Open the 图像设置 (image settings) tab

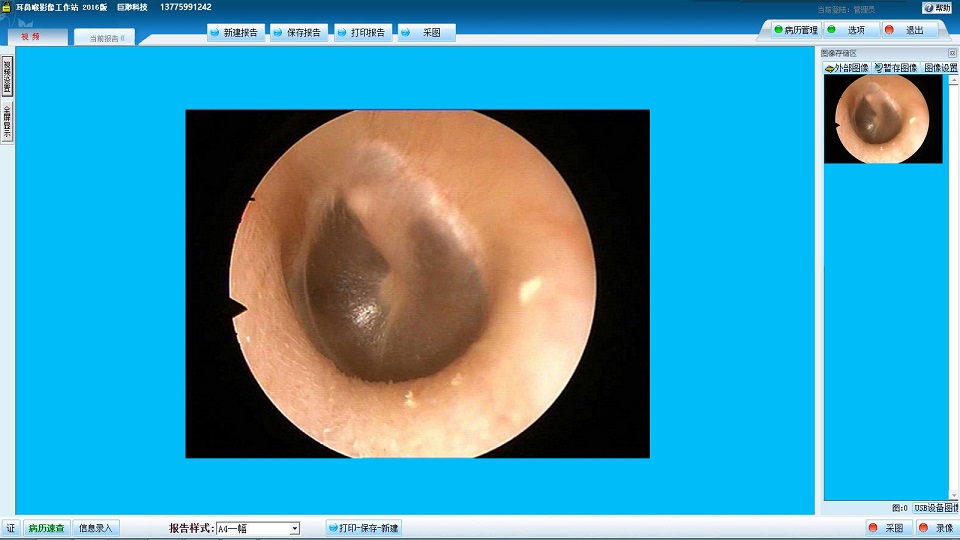(941, 68)
